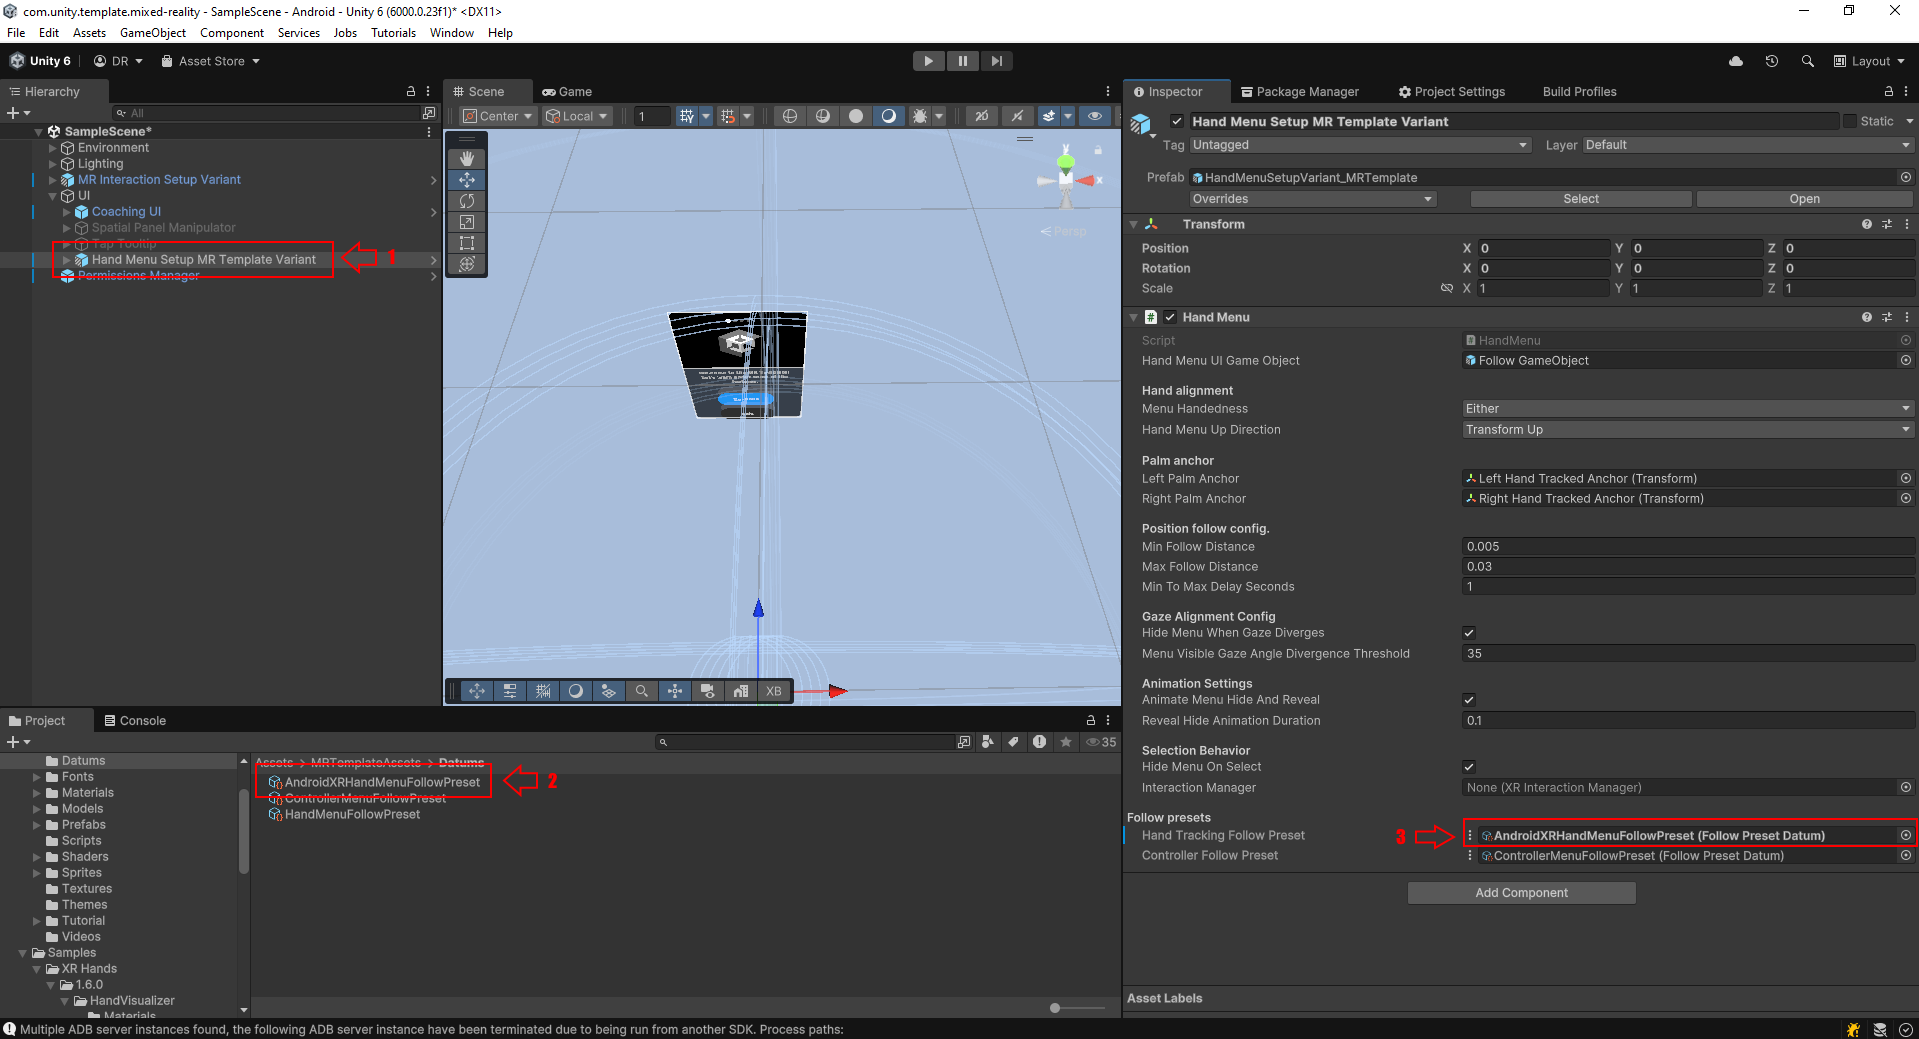The height and width of the screenshot is (1039, 1919).
Task: Expand the Environment object in Hierarchy
Action: click(53, 148)
